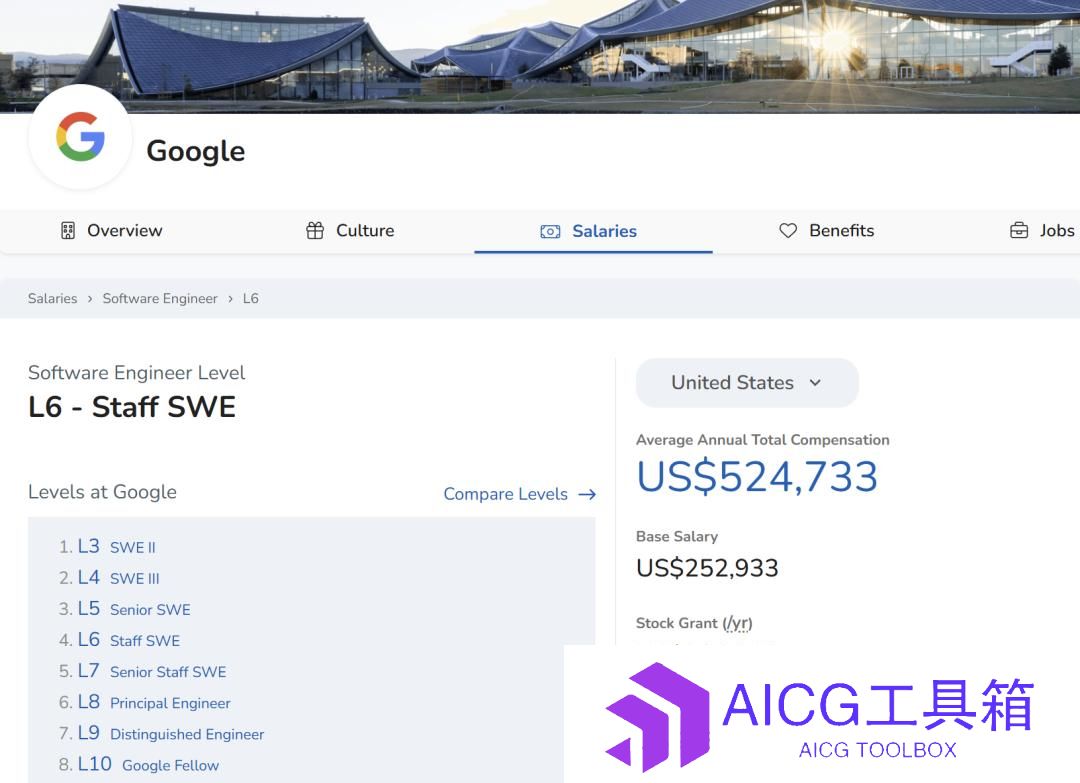Click the chevron in the country selector
The height and width of the screenshot is (783, 1080).
815,383
